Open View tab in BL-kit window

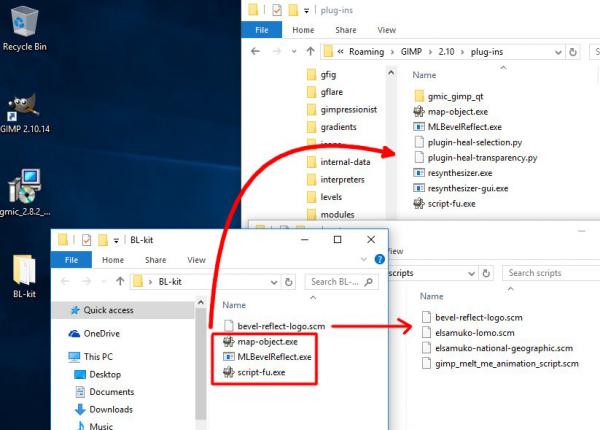[x=196, y=260]
